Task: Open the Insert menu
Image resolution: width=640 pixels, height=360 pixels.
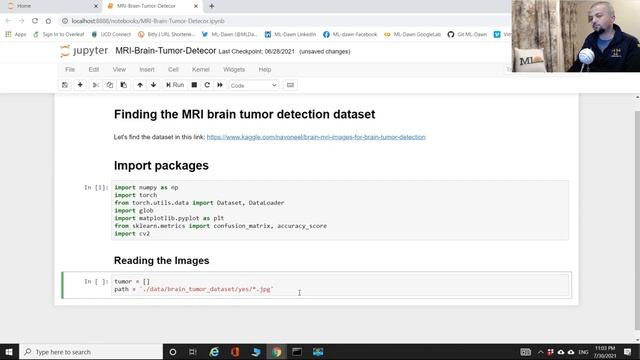Action: (x=147, y=69)
